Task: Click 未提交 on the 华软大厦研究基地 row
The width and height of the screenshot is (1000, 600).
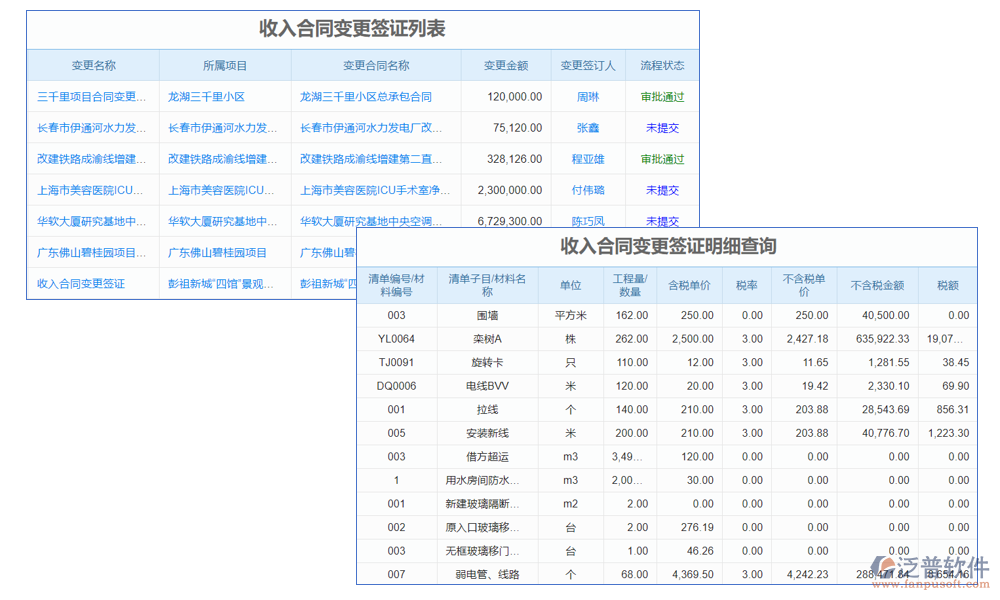Action: (662, 221)
